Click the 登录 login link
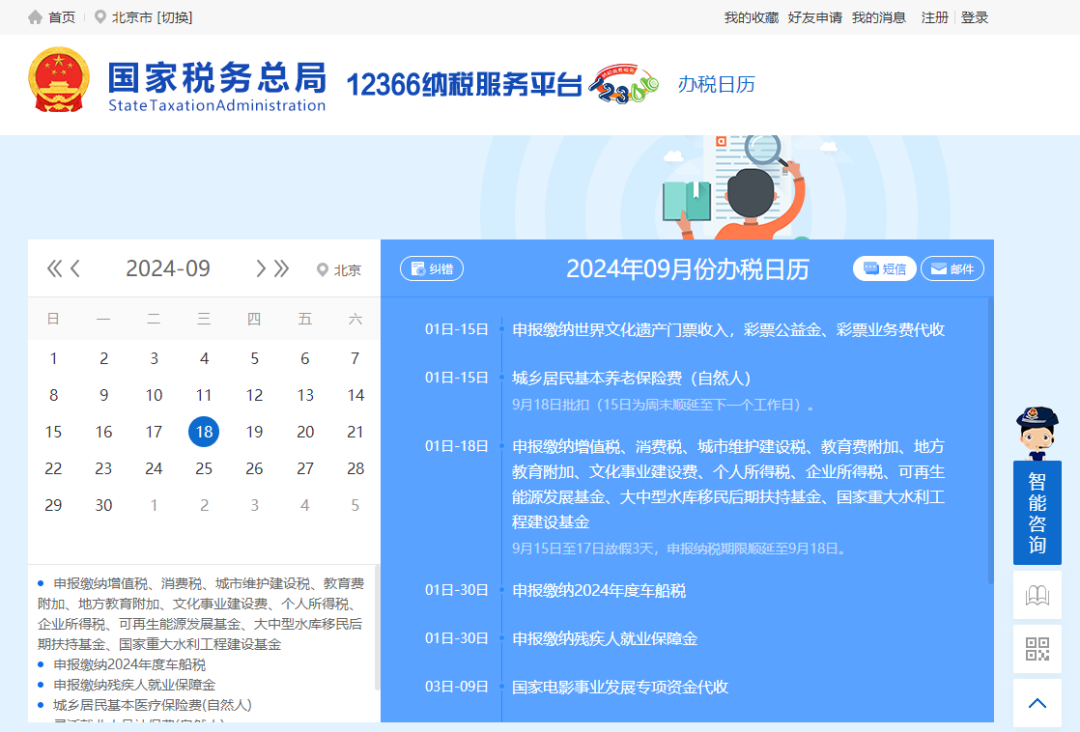The height and width of the screenshot is (732, 1080). click(973, 16)
